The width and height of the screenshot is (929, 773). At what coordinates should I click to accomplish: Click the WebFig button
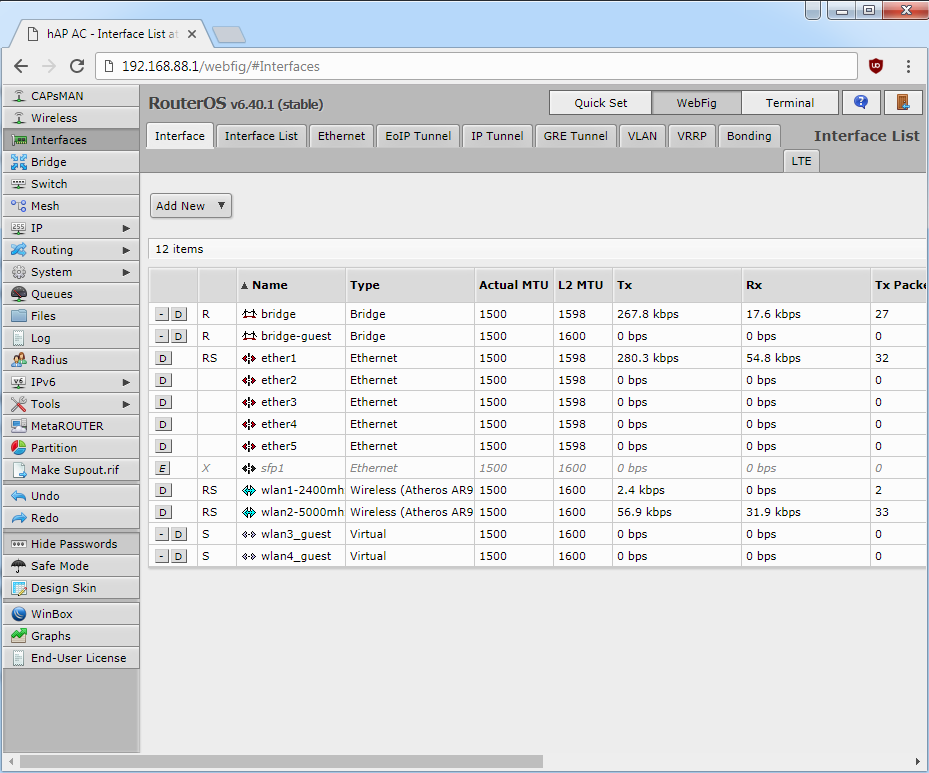(696, 102)
